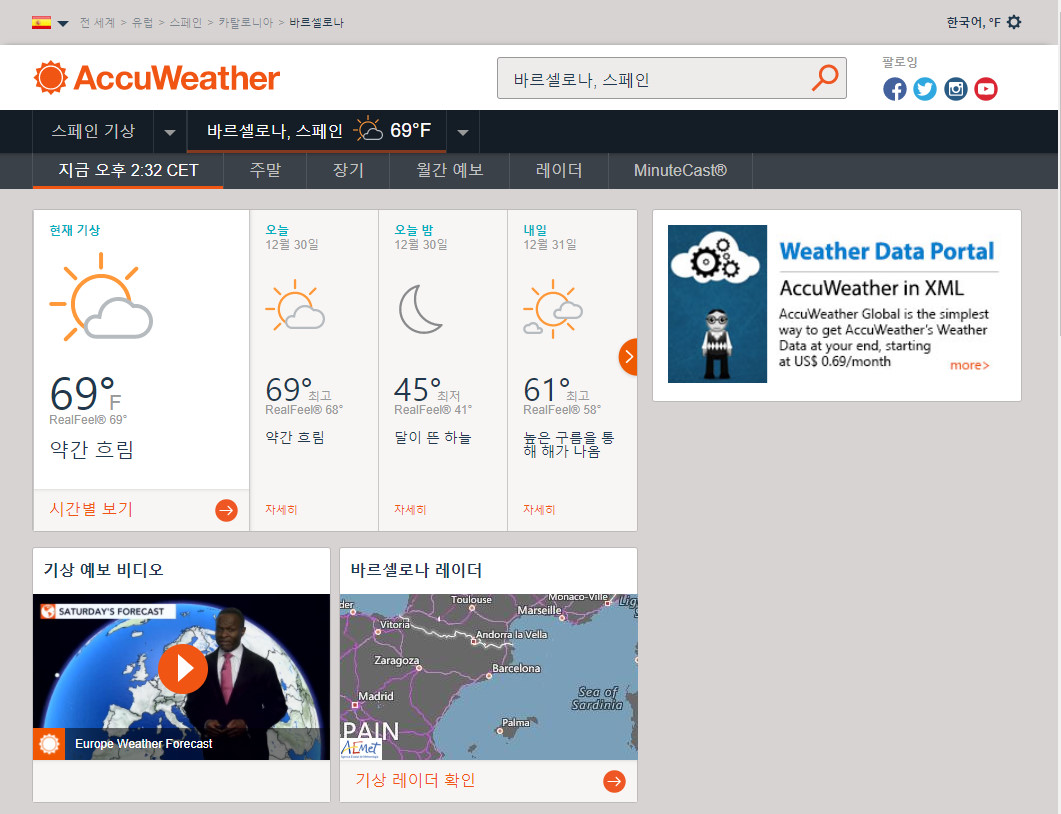
Task: Open the MinuteCast® tab
Action: coord(680,171)
